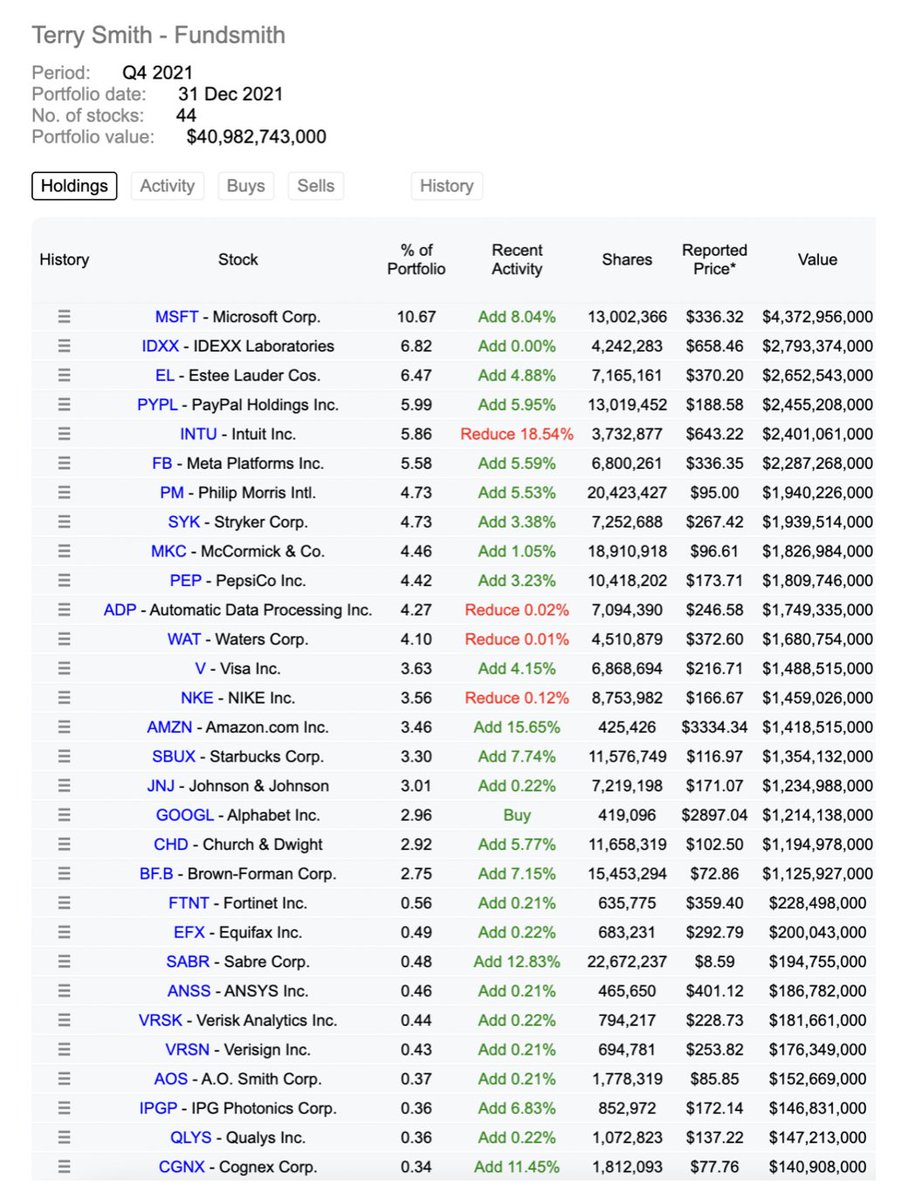Open history icon for Fortinet row

point(64,904)
